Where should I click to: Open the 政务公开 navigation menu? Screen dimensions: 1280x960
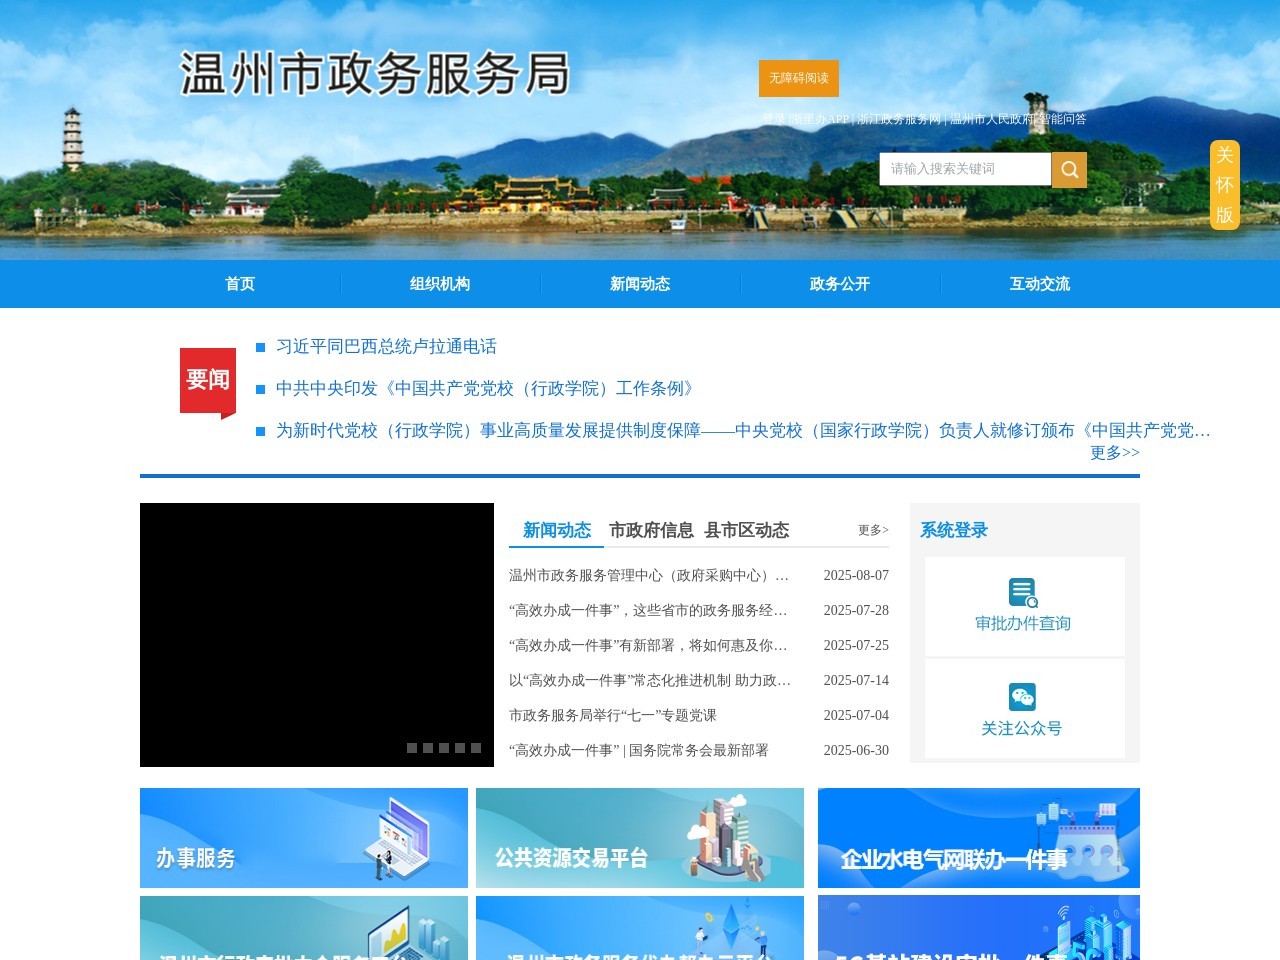pyautogui.click(x=838, y=284)
